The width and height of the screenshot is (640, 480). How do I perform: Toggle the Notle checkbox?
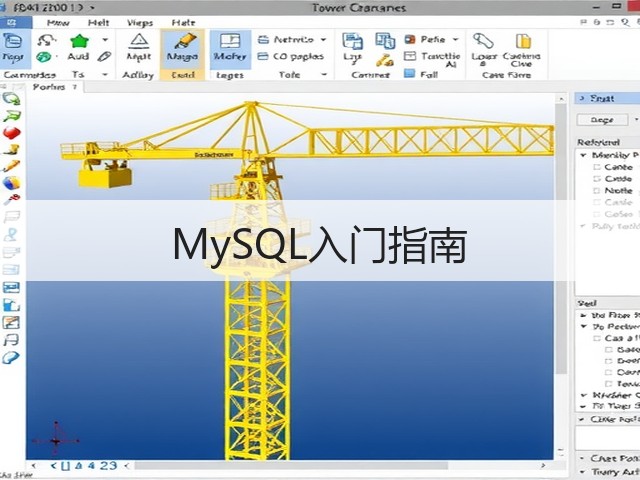597,191
